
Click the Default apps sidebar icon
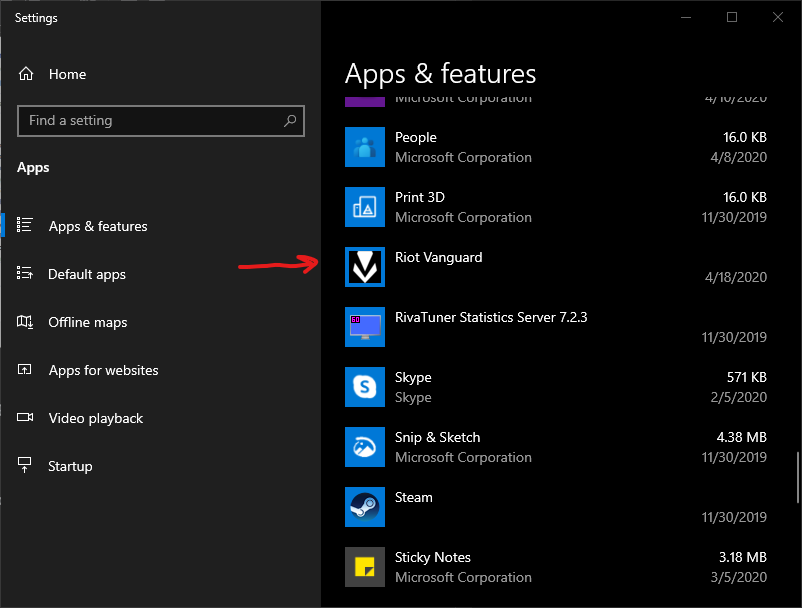(25, 273)
